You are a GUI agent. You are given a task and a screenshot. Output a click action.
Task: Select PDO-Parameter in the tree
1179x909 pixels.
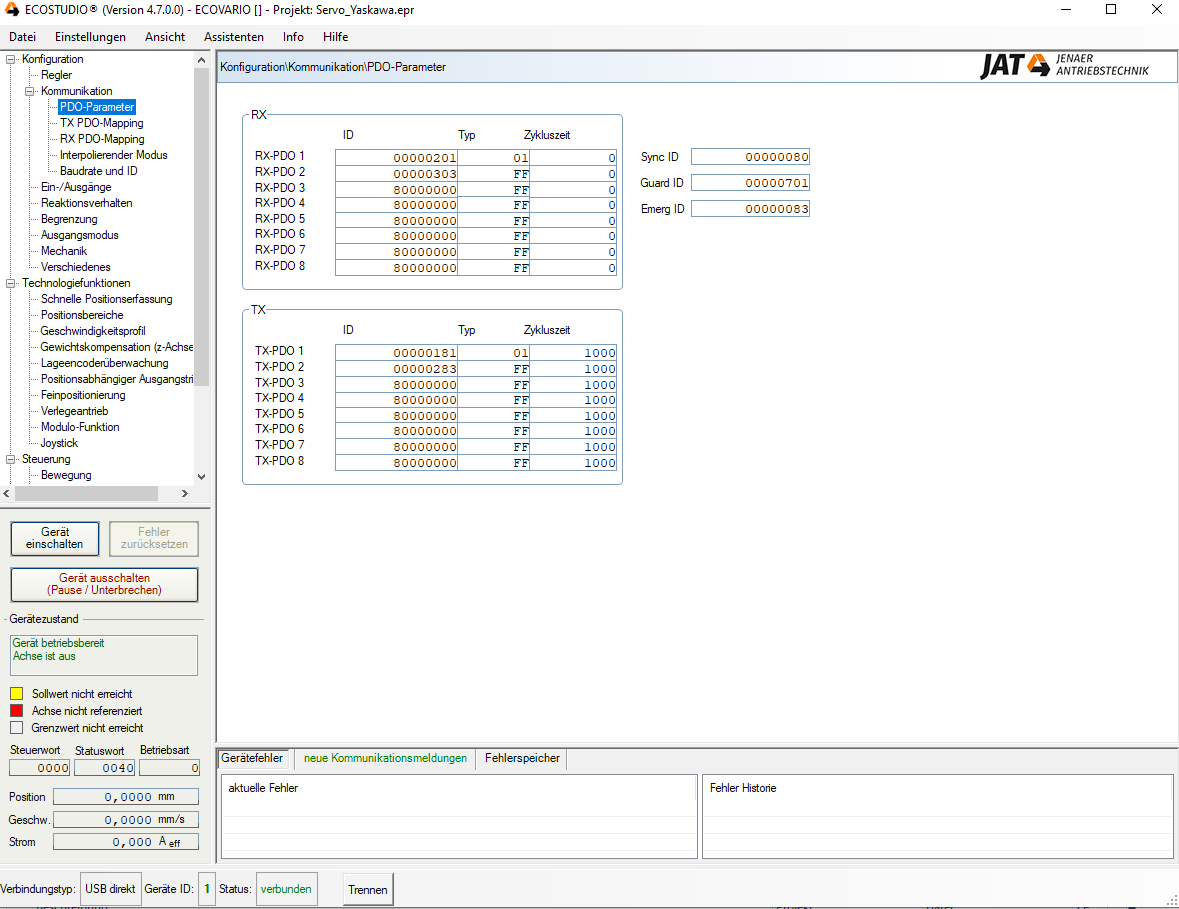(x=97, y=107)
